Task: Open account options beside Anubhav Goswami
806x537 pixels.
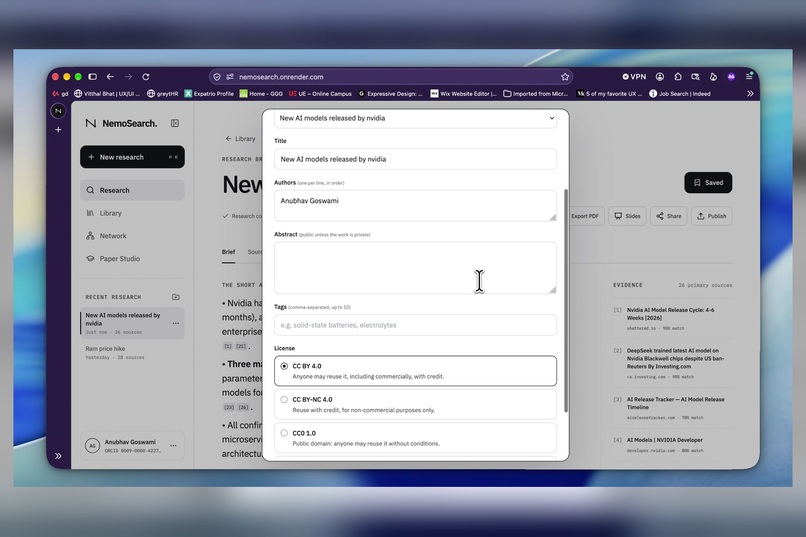Action: click(x=173, y=446)
